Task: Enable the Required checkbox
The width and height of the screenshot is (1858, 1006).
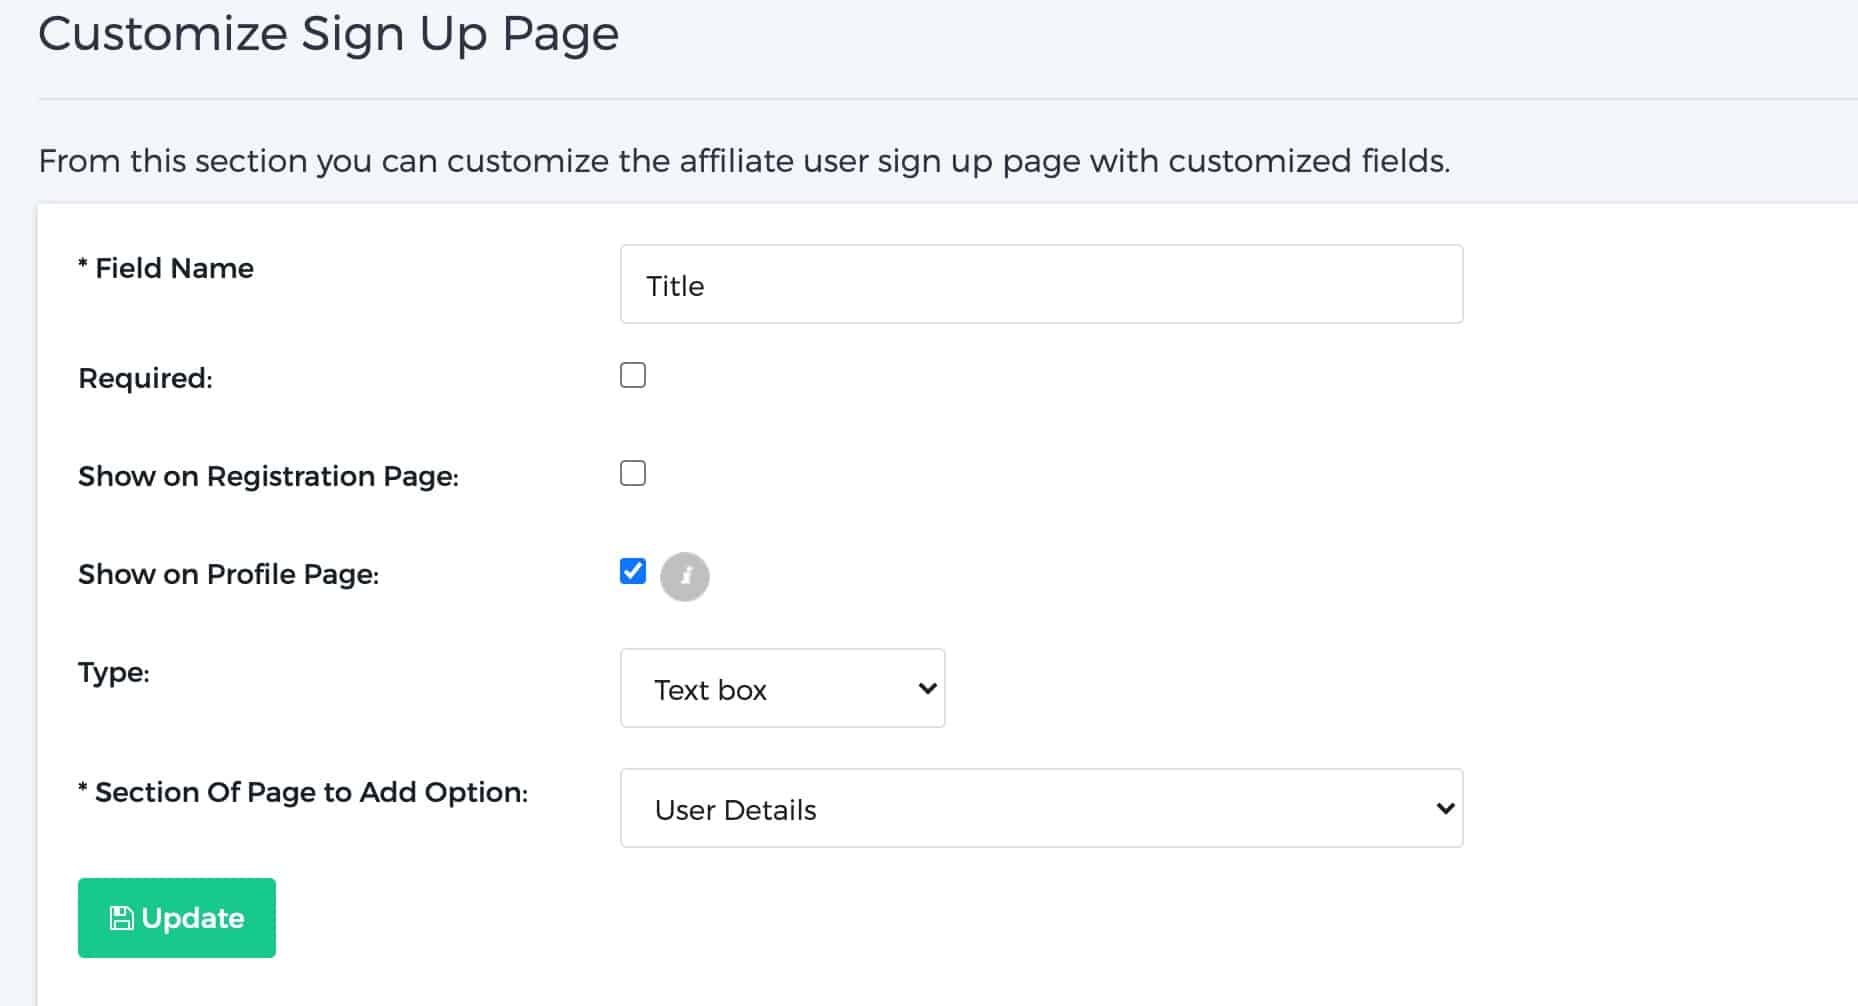Action: 633,375
